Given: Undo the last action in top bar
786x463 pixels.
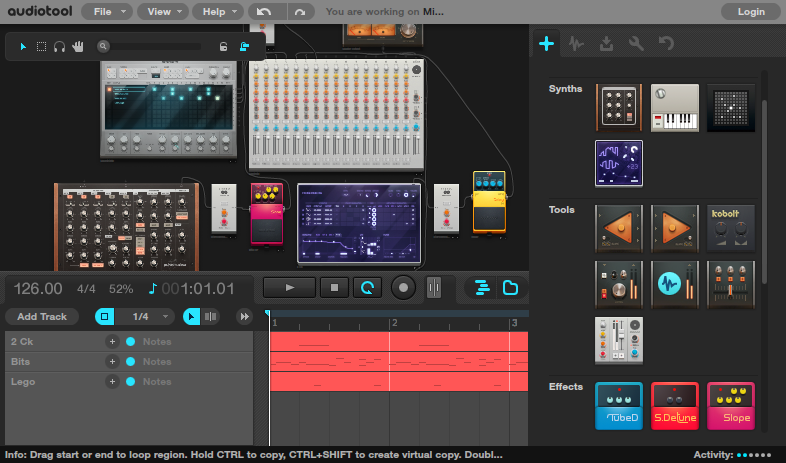Looking at the screenshot, I should [x=265, y=12].
